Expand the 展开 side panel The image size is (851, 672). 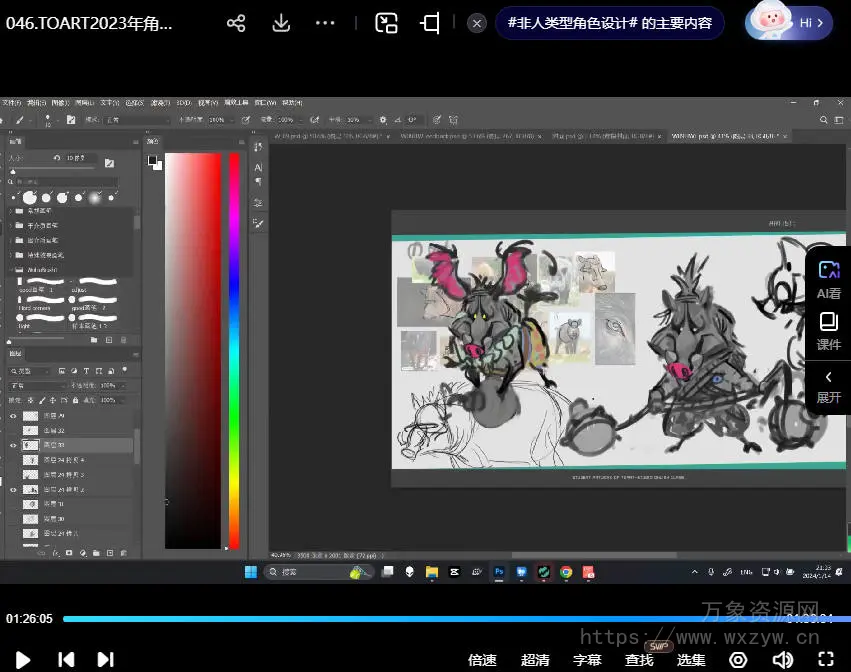tap(828, 385)
